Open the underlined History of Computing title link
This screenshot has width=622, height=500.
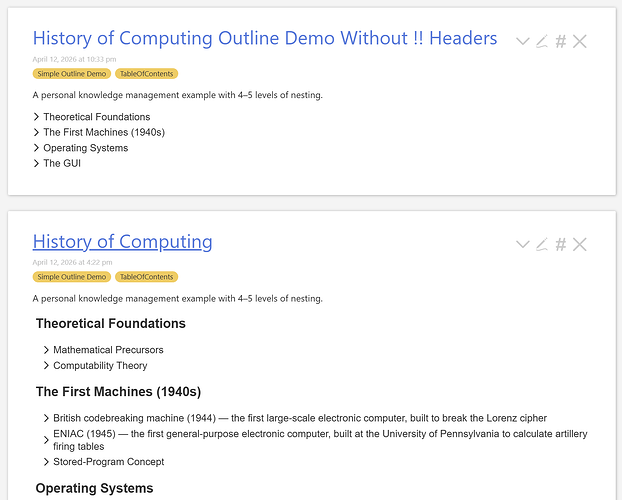coord(122,242)
